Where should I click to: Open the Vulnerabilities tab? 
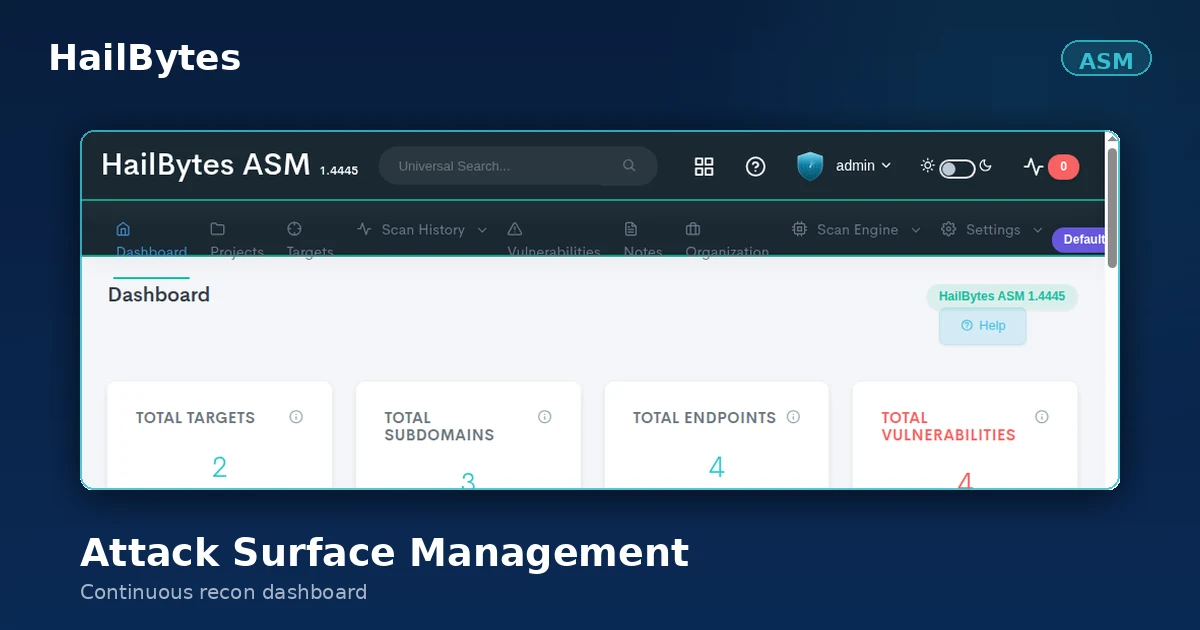pos(554,239)
